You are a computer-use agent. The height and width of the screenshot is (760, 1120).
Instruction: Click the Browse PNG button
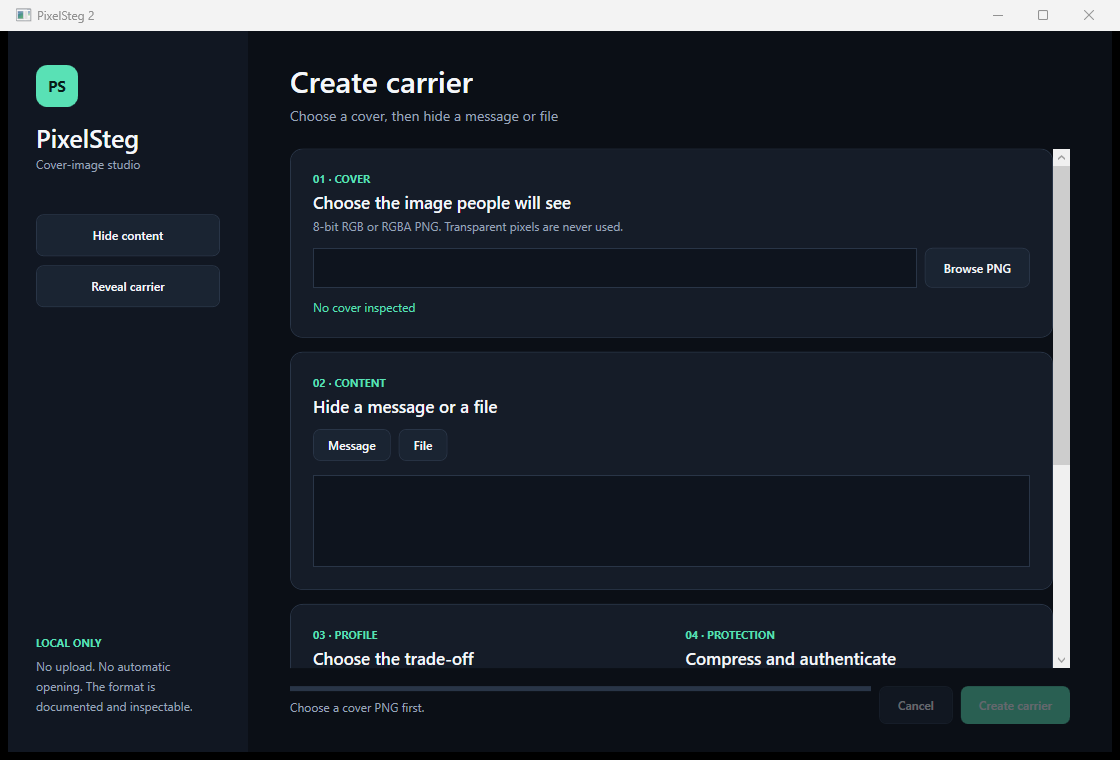(977, 269)
